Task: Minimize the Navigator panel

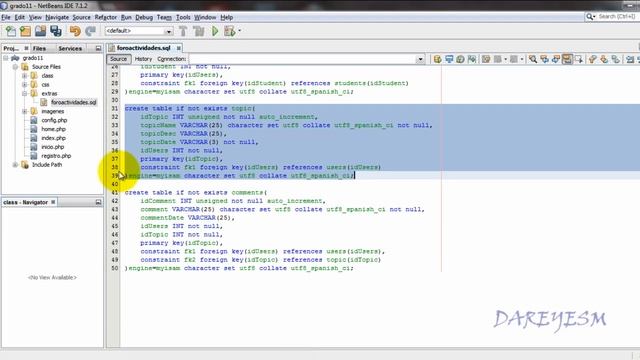Action: click(98, 202)
